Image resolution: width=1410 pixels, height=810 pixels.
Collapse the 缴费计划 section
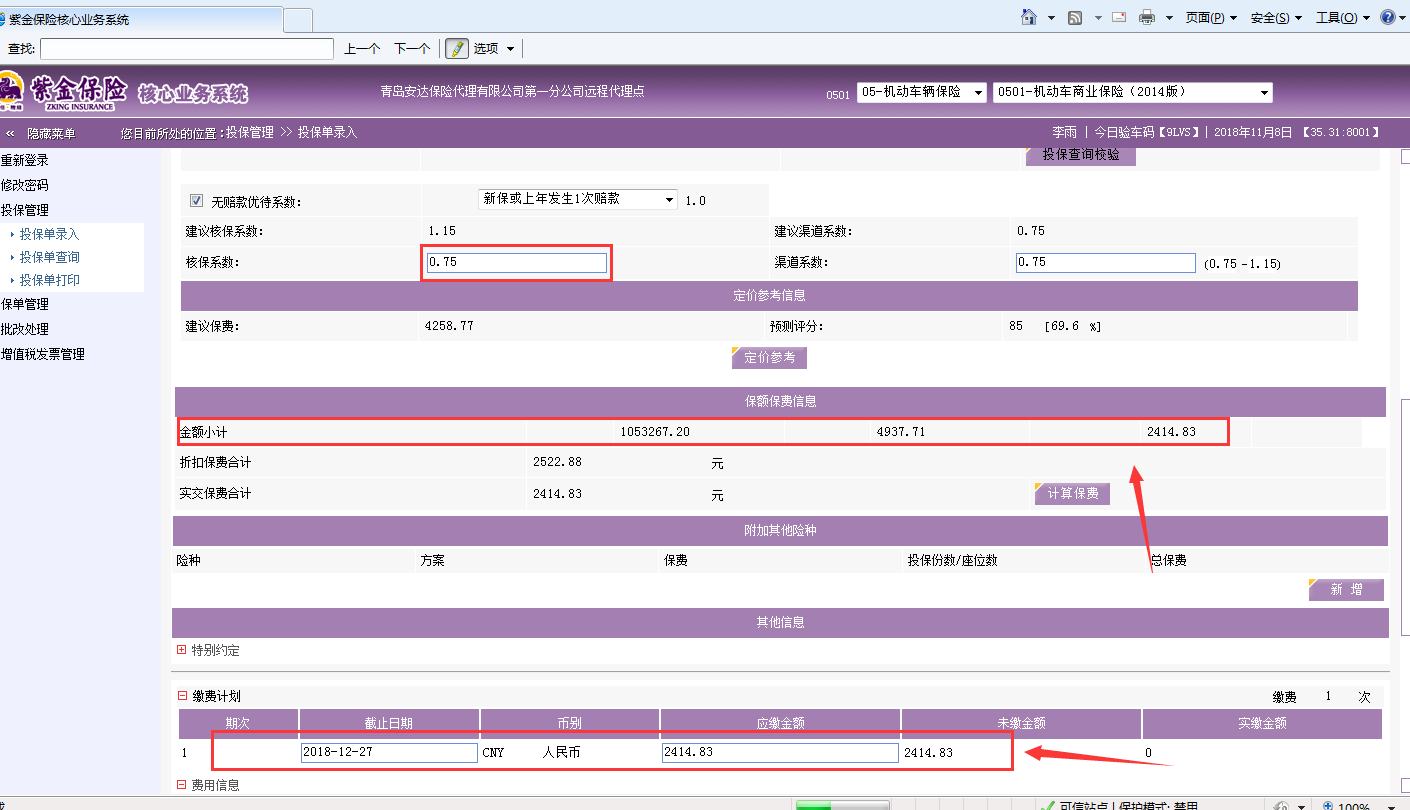182,696
